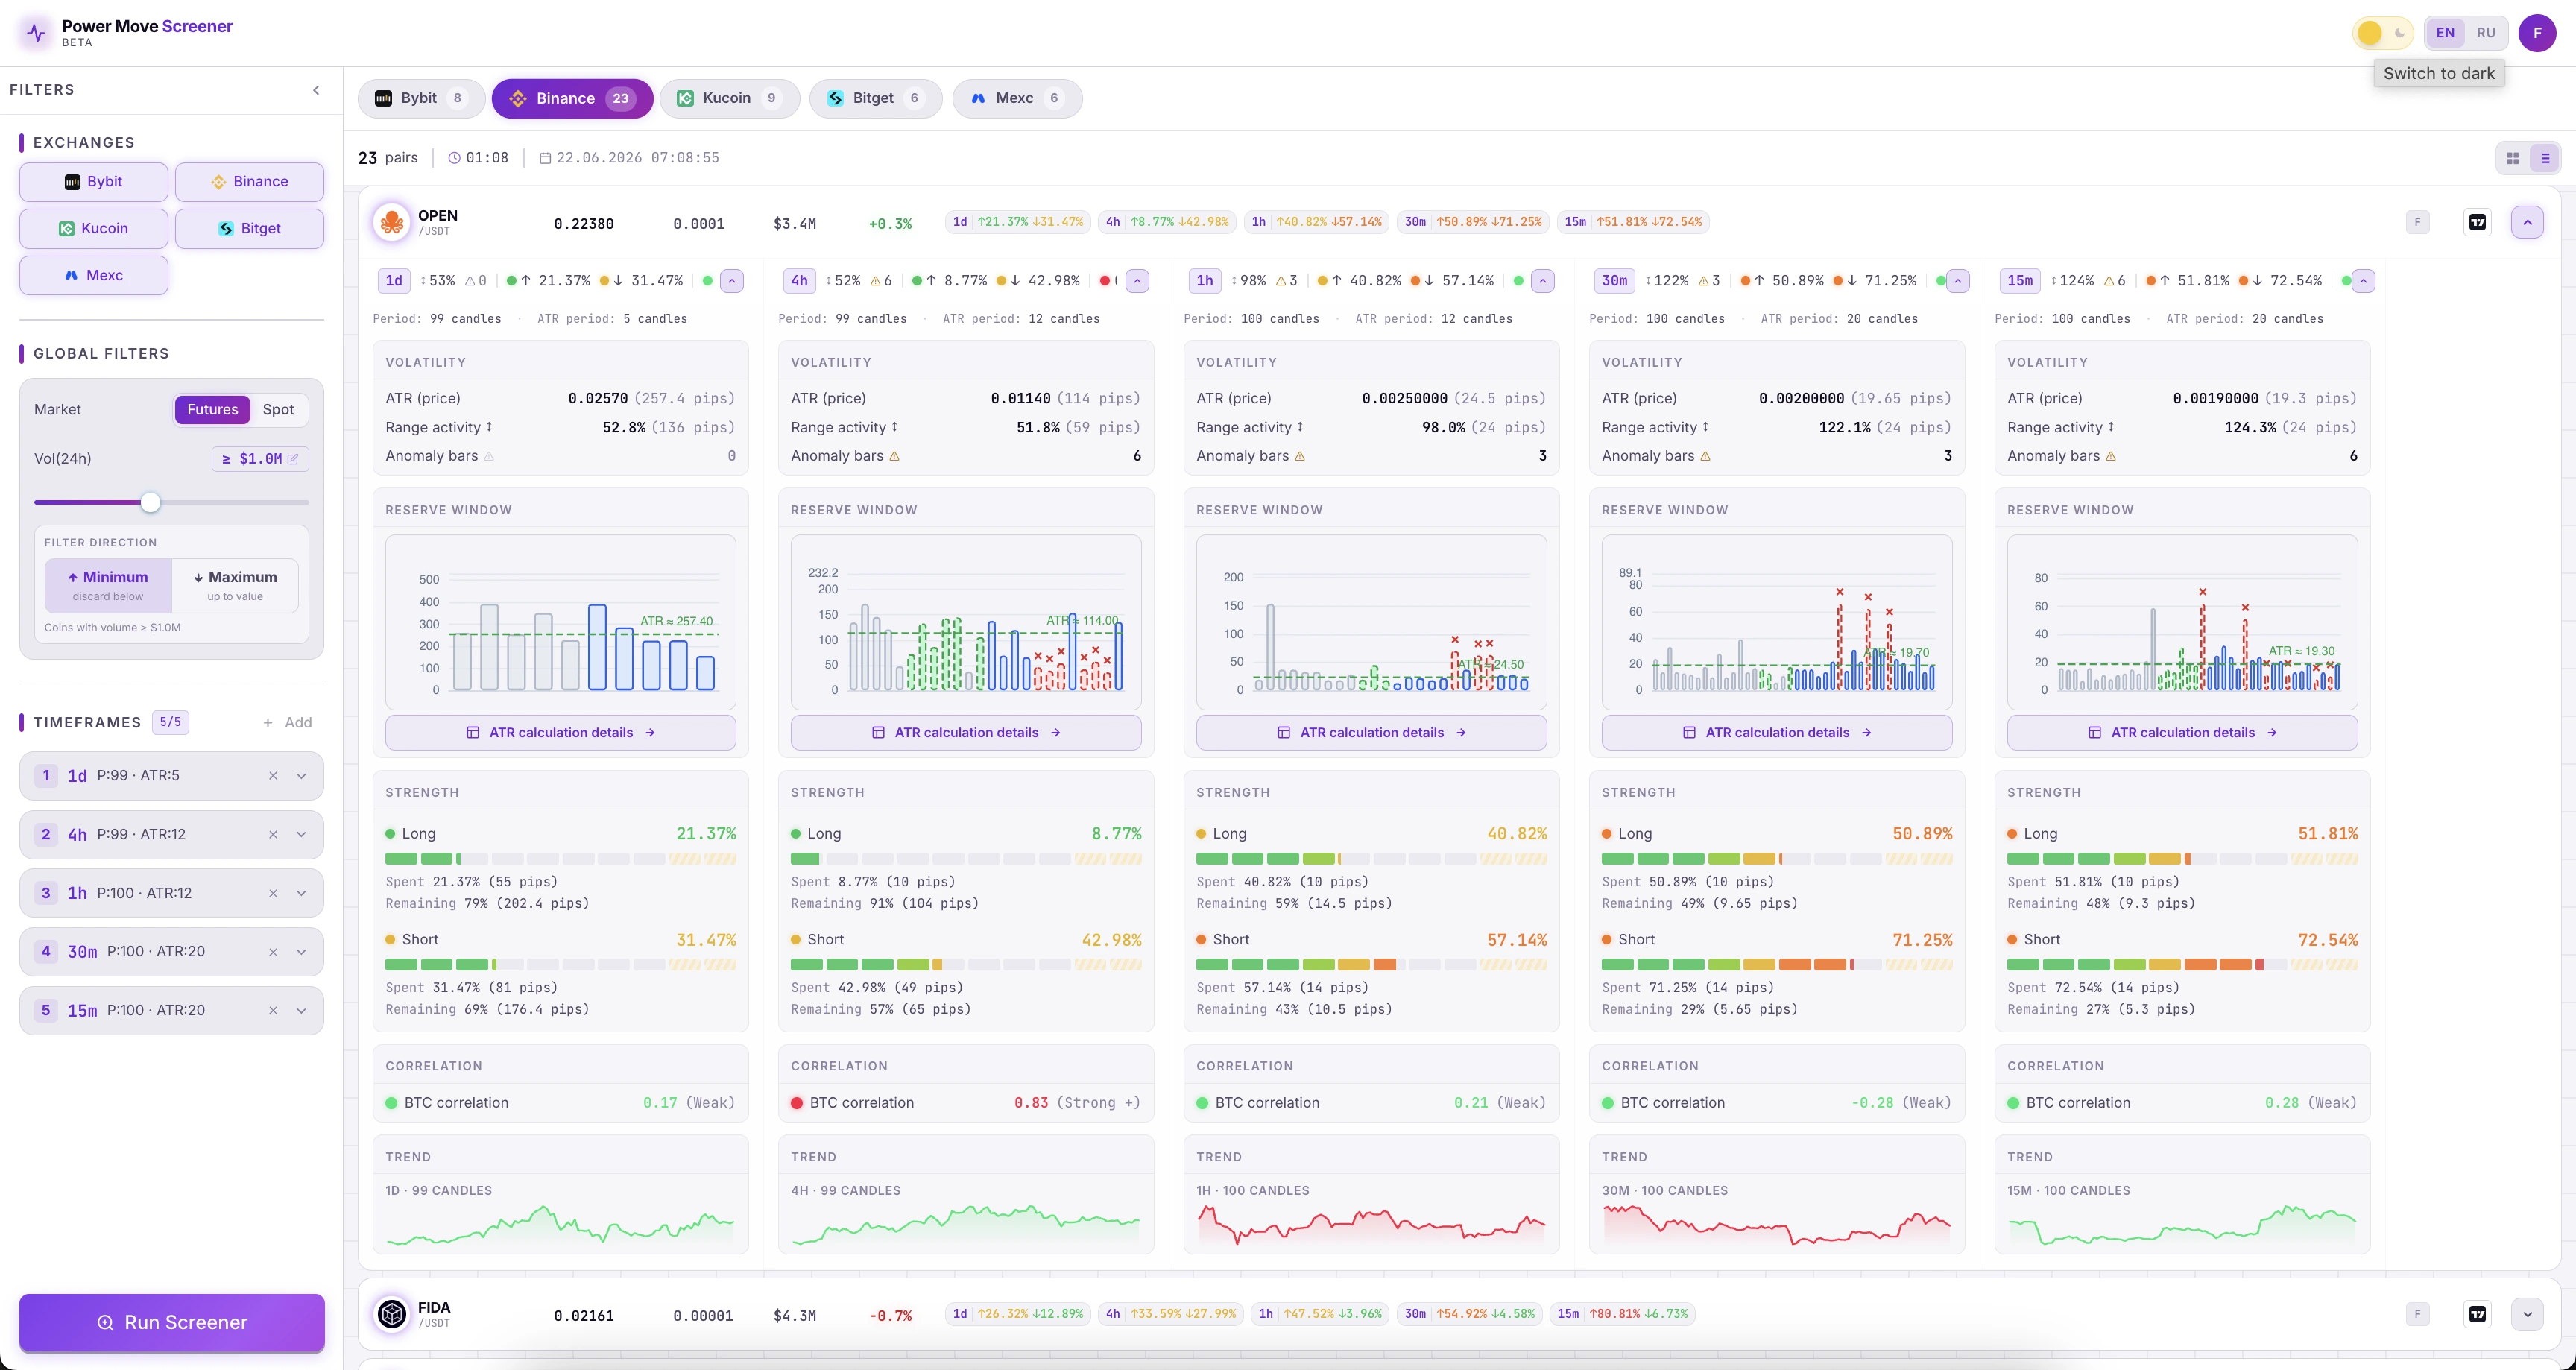Open ATR calculation details for 15m
The width and height of the screenshot is (2576, 1370).
pyautogui.click(x=2182, y=733)
